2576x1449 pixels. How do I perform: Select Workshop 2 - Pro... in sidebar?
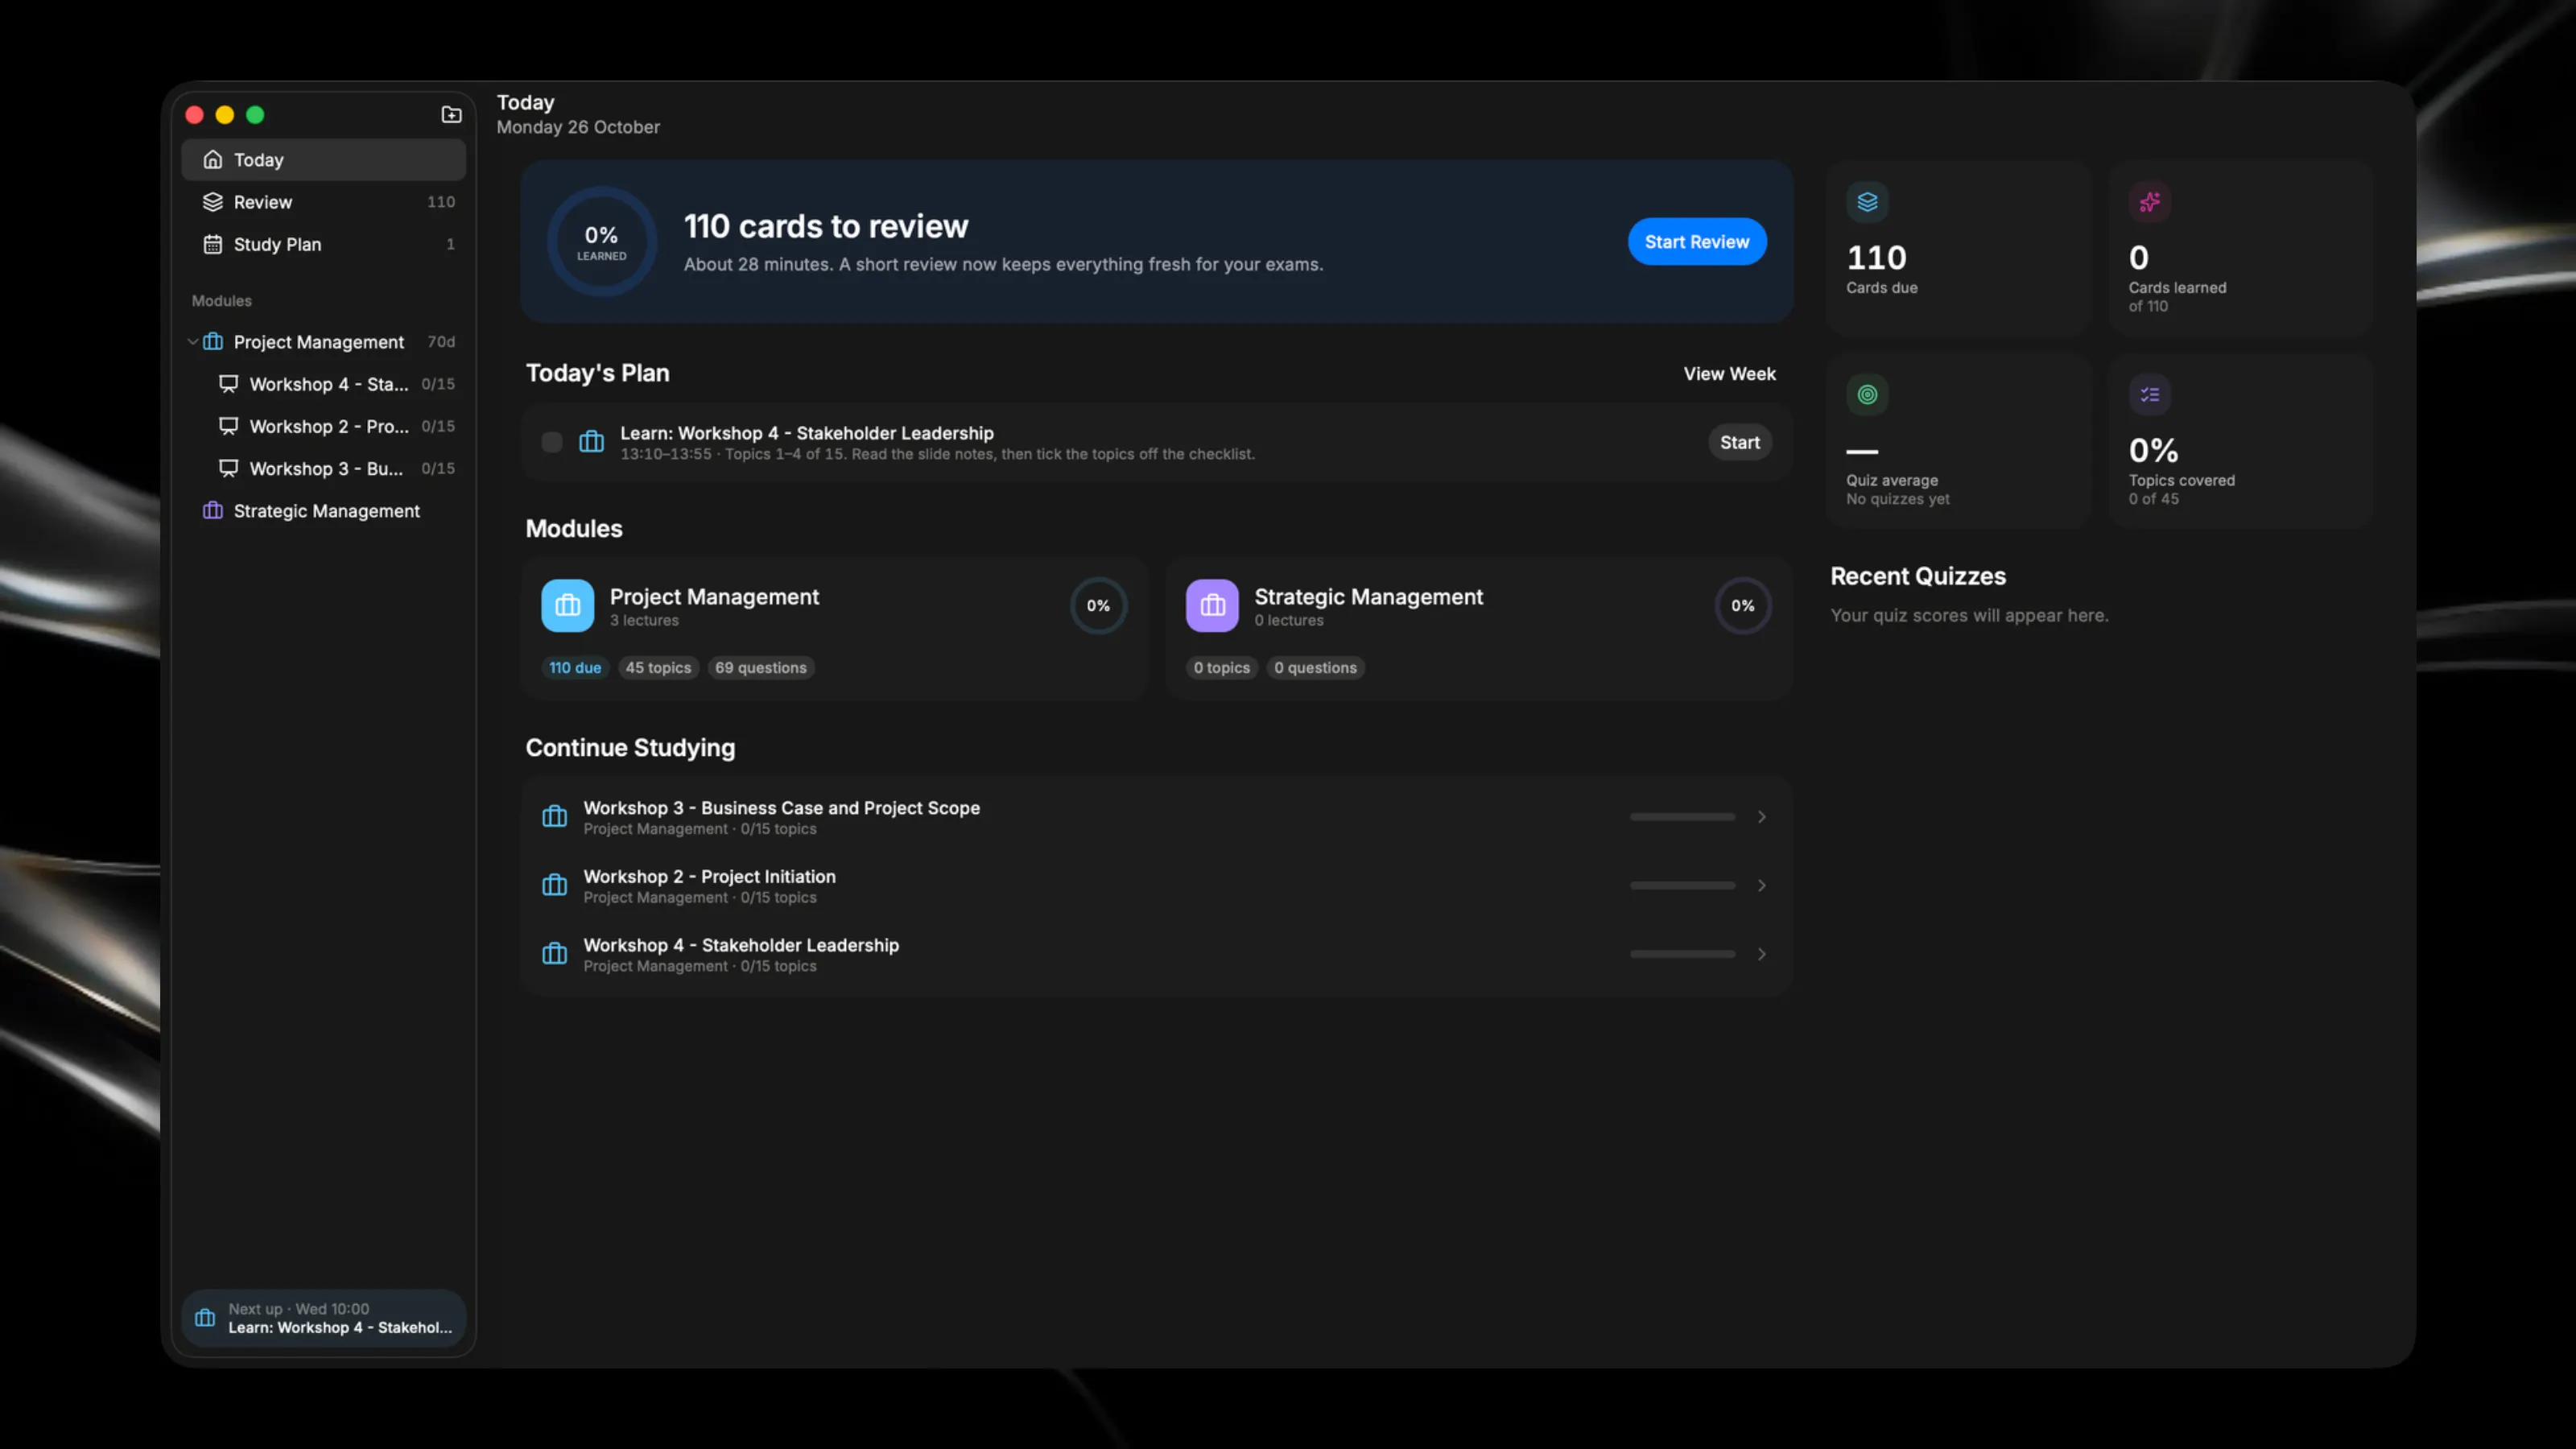pyautogui.click(x=323, y=426)
